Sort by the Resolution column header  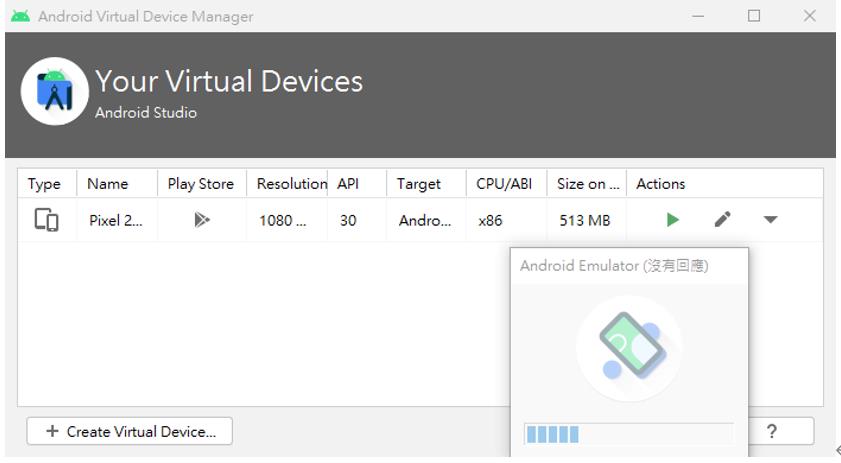(290, 184)
